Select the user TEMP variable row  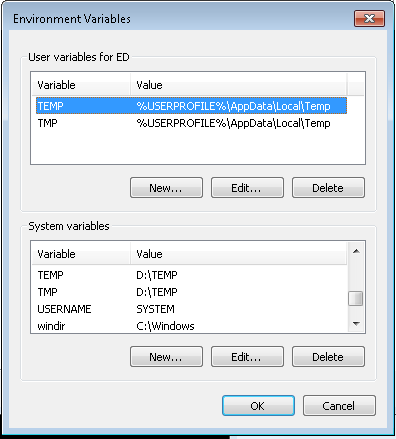point(191,106)
